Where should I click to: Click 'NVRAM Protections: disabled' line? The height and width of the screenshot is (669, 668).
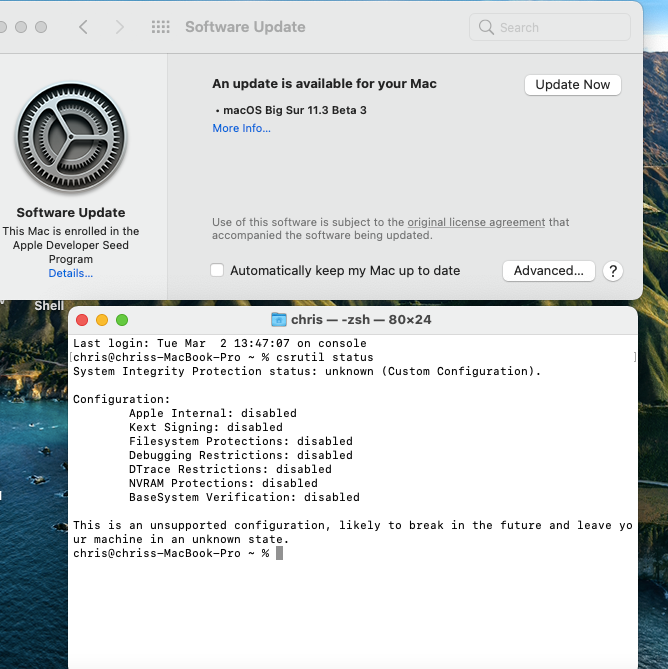[x=224, y=483]
